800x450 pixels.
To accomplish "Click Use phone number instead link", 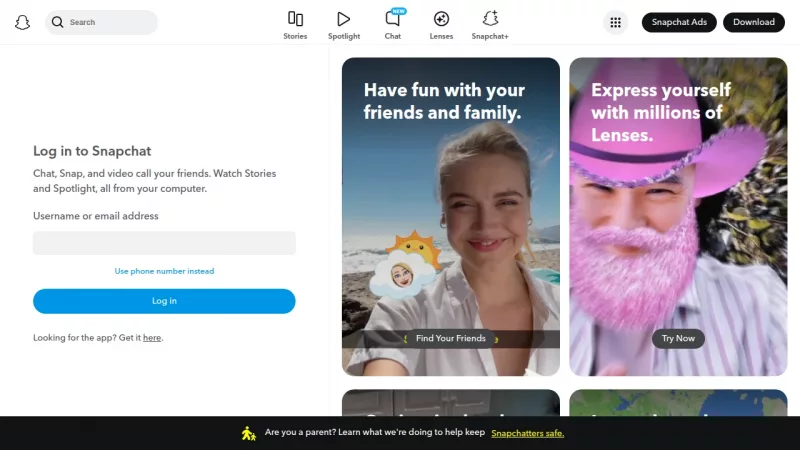I will tap(164, 271).
